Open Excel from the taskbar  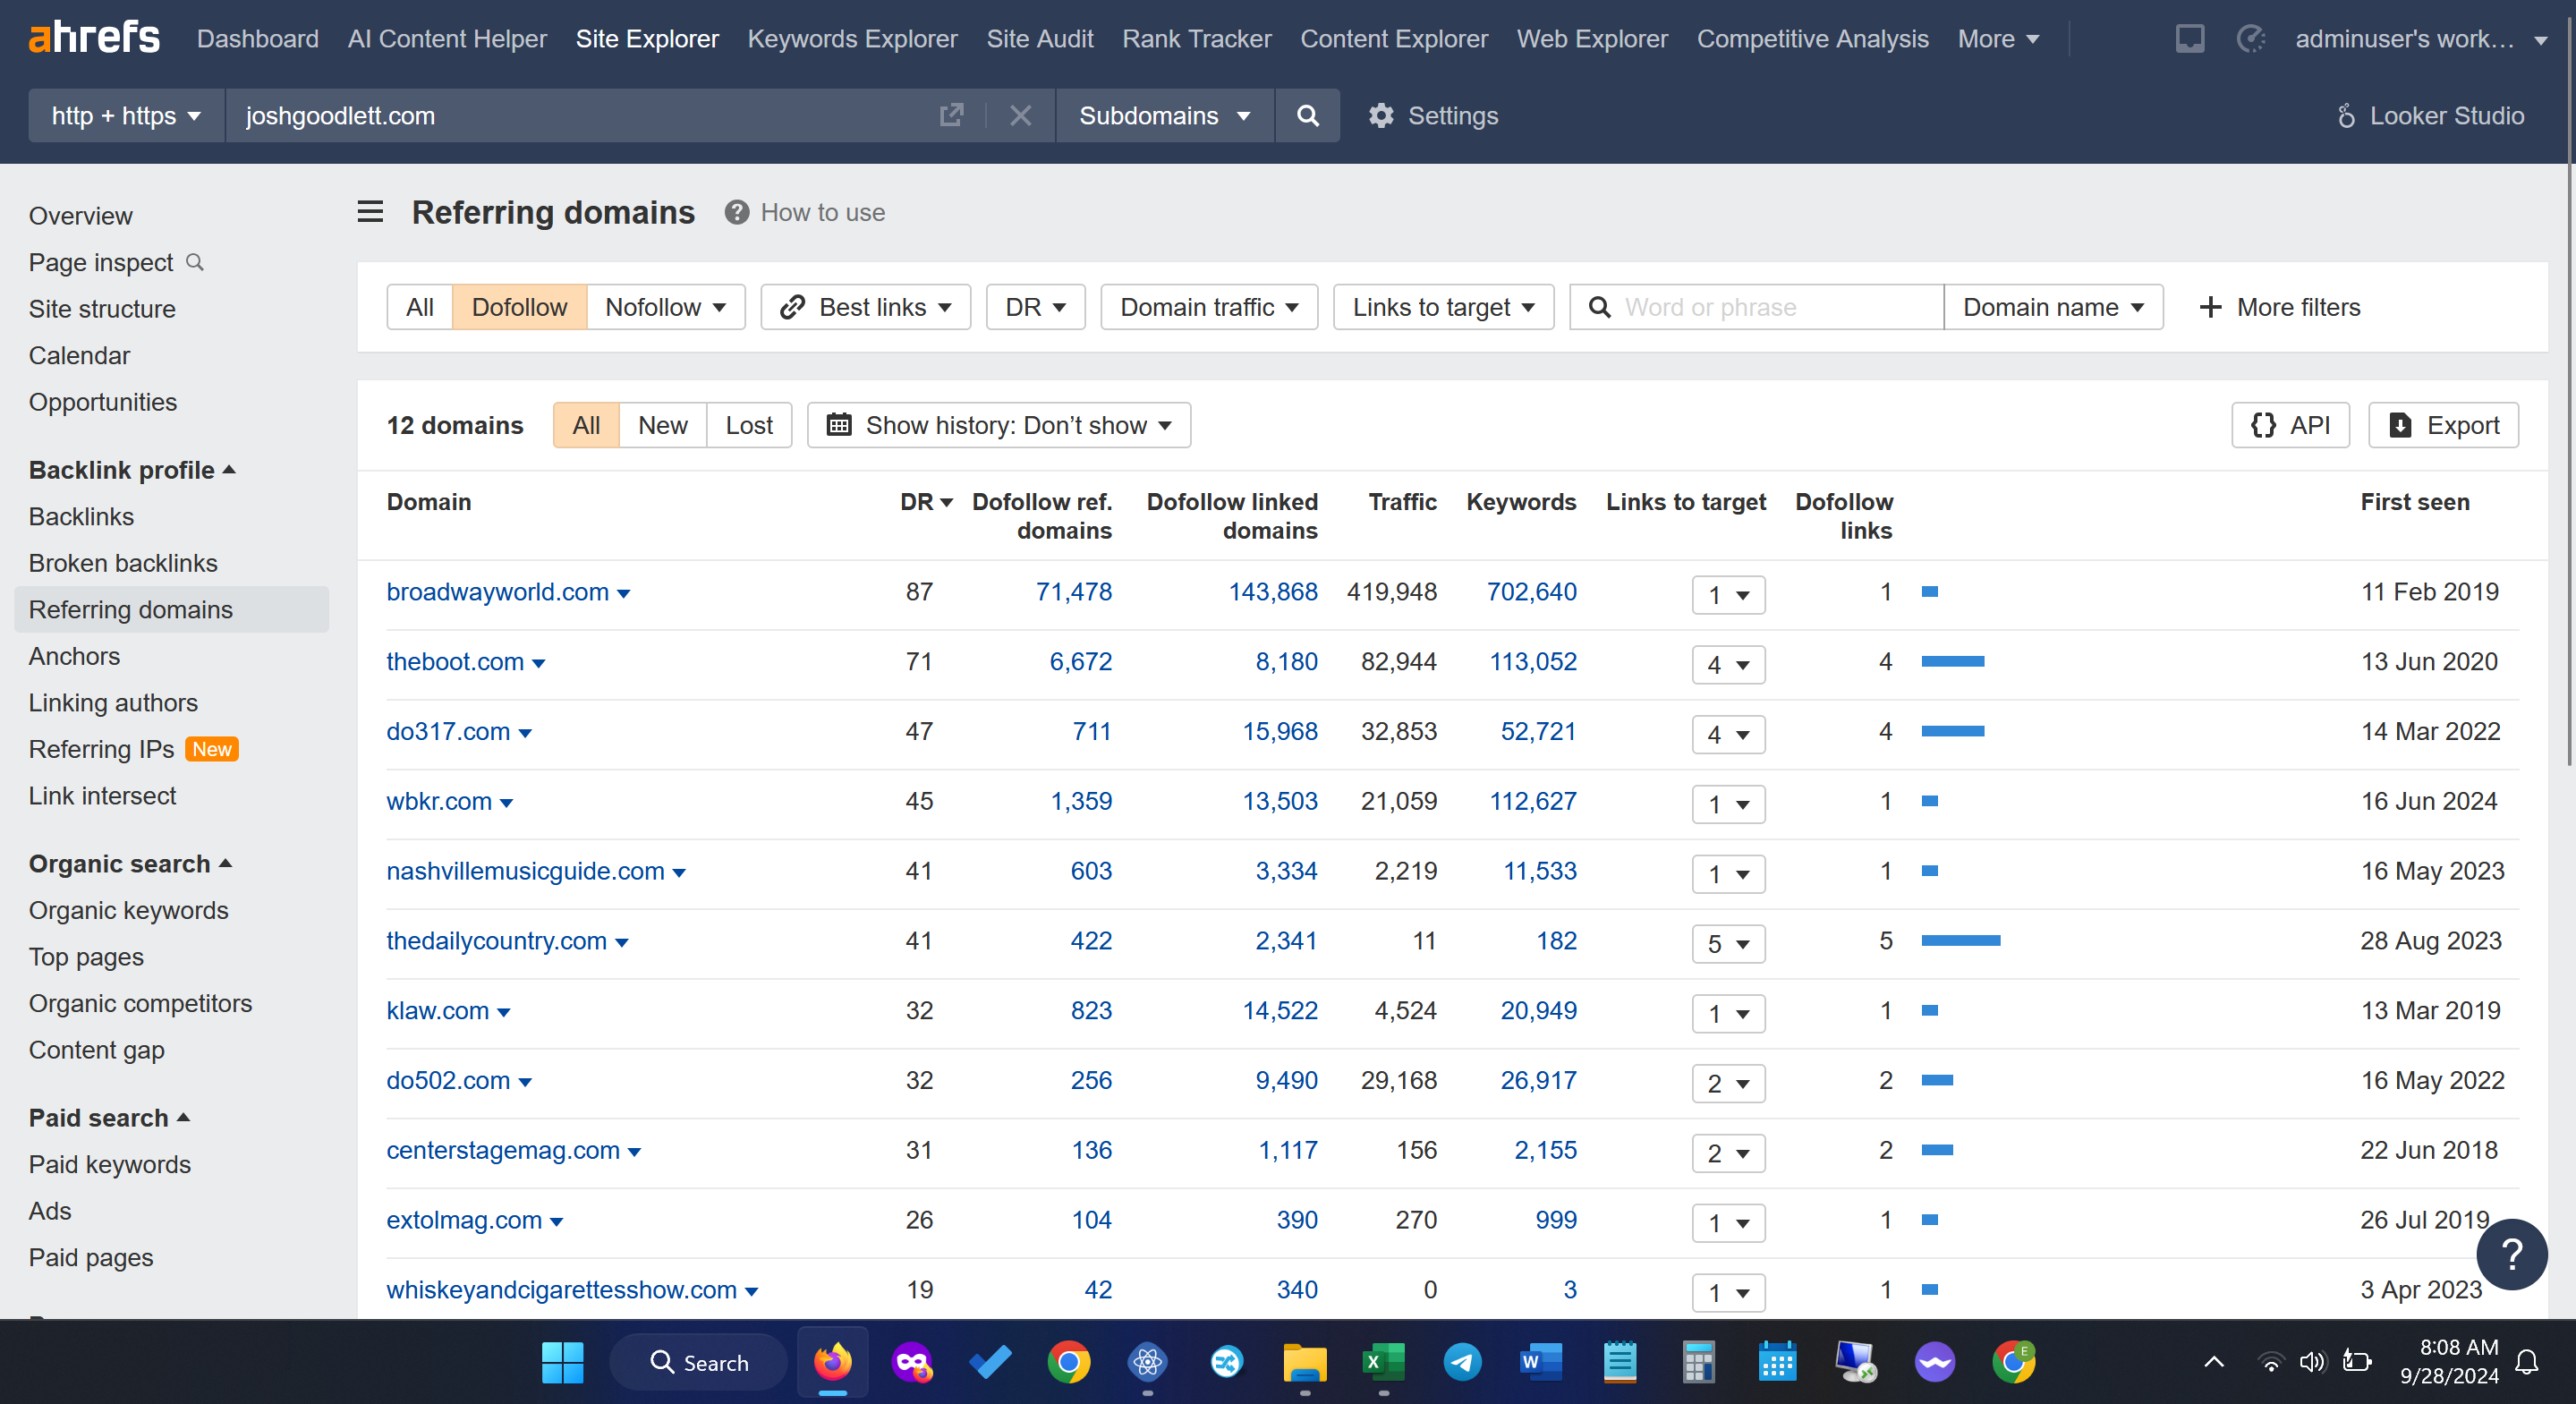1384,1362
